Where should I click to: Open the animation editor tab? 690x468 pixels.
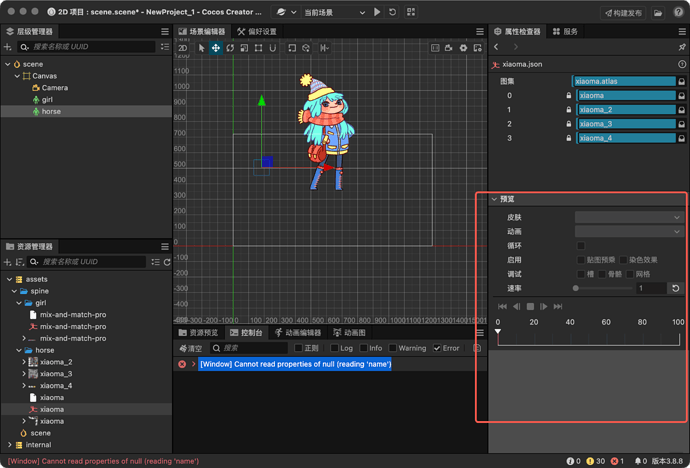click(298, 333)
